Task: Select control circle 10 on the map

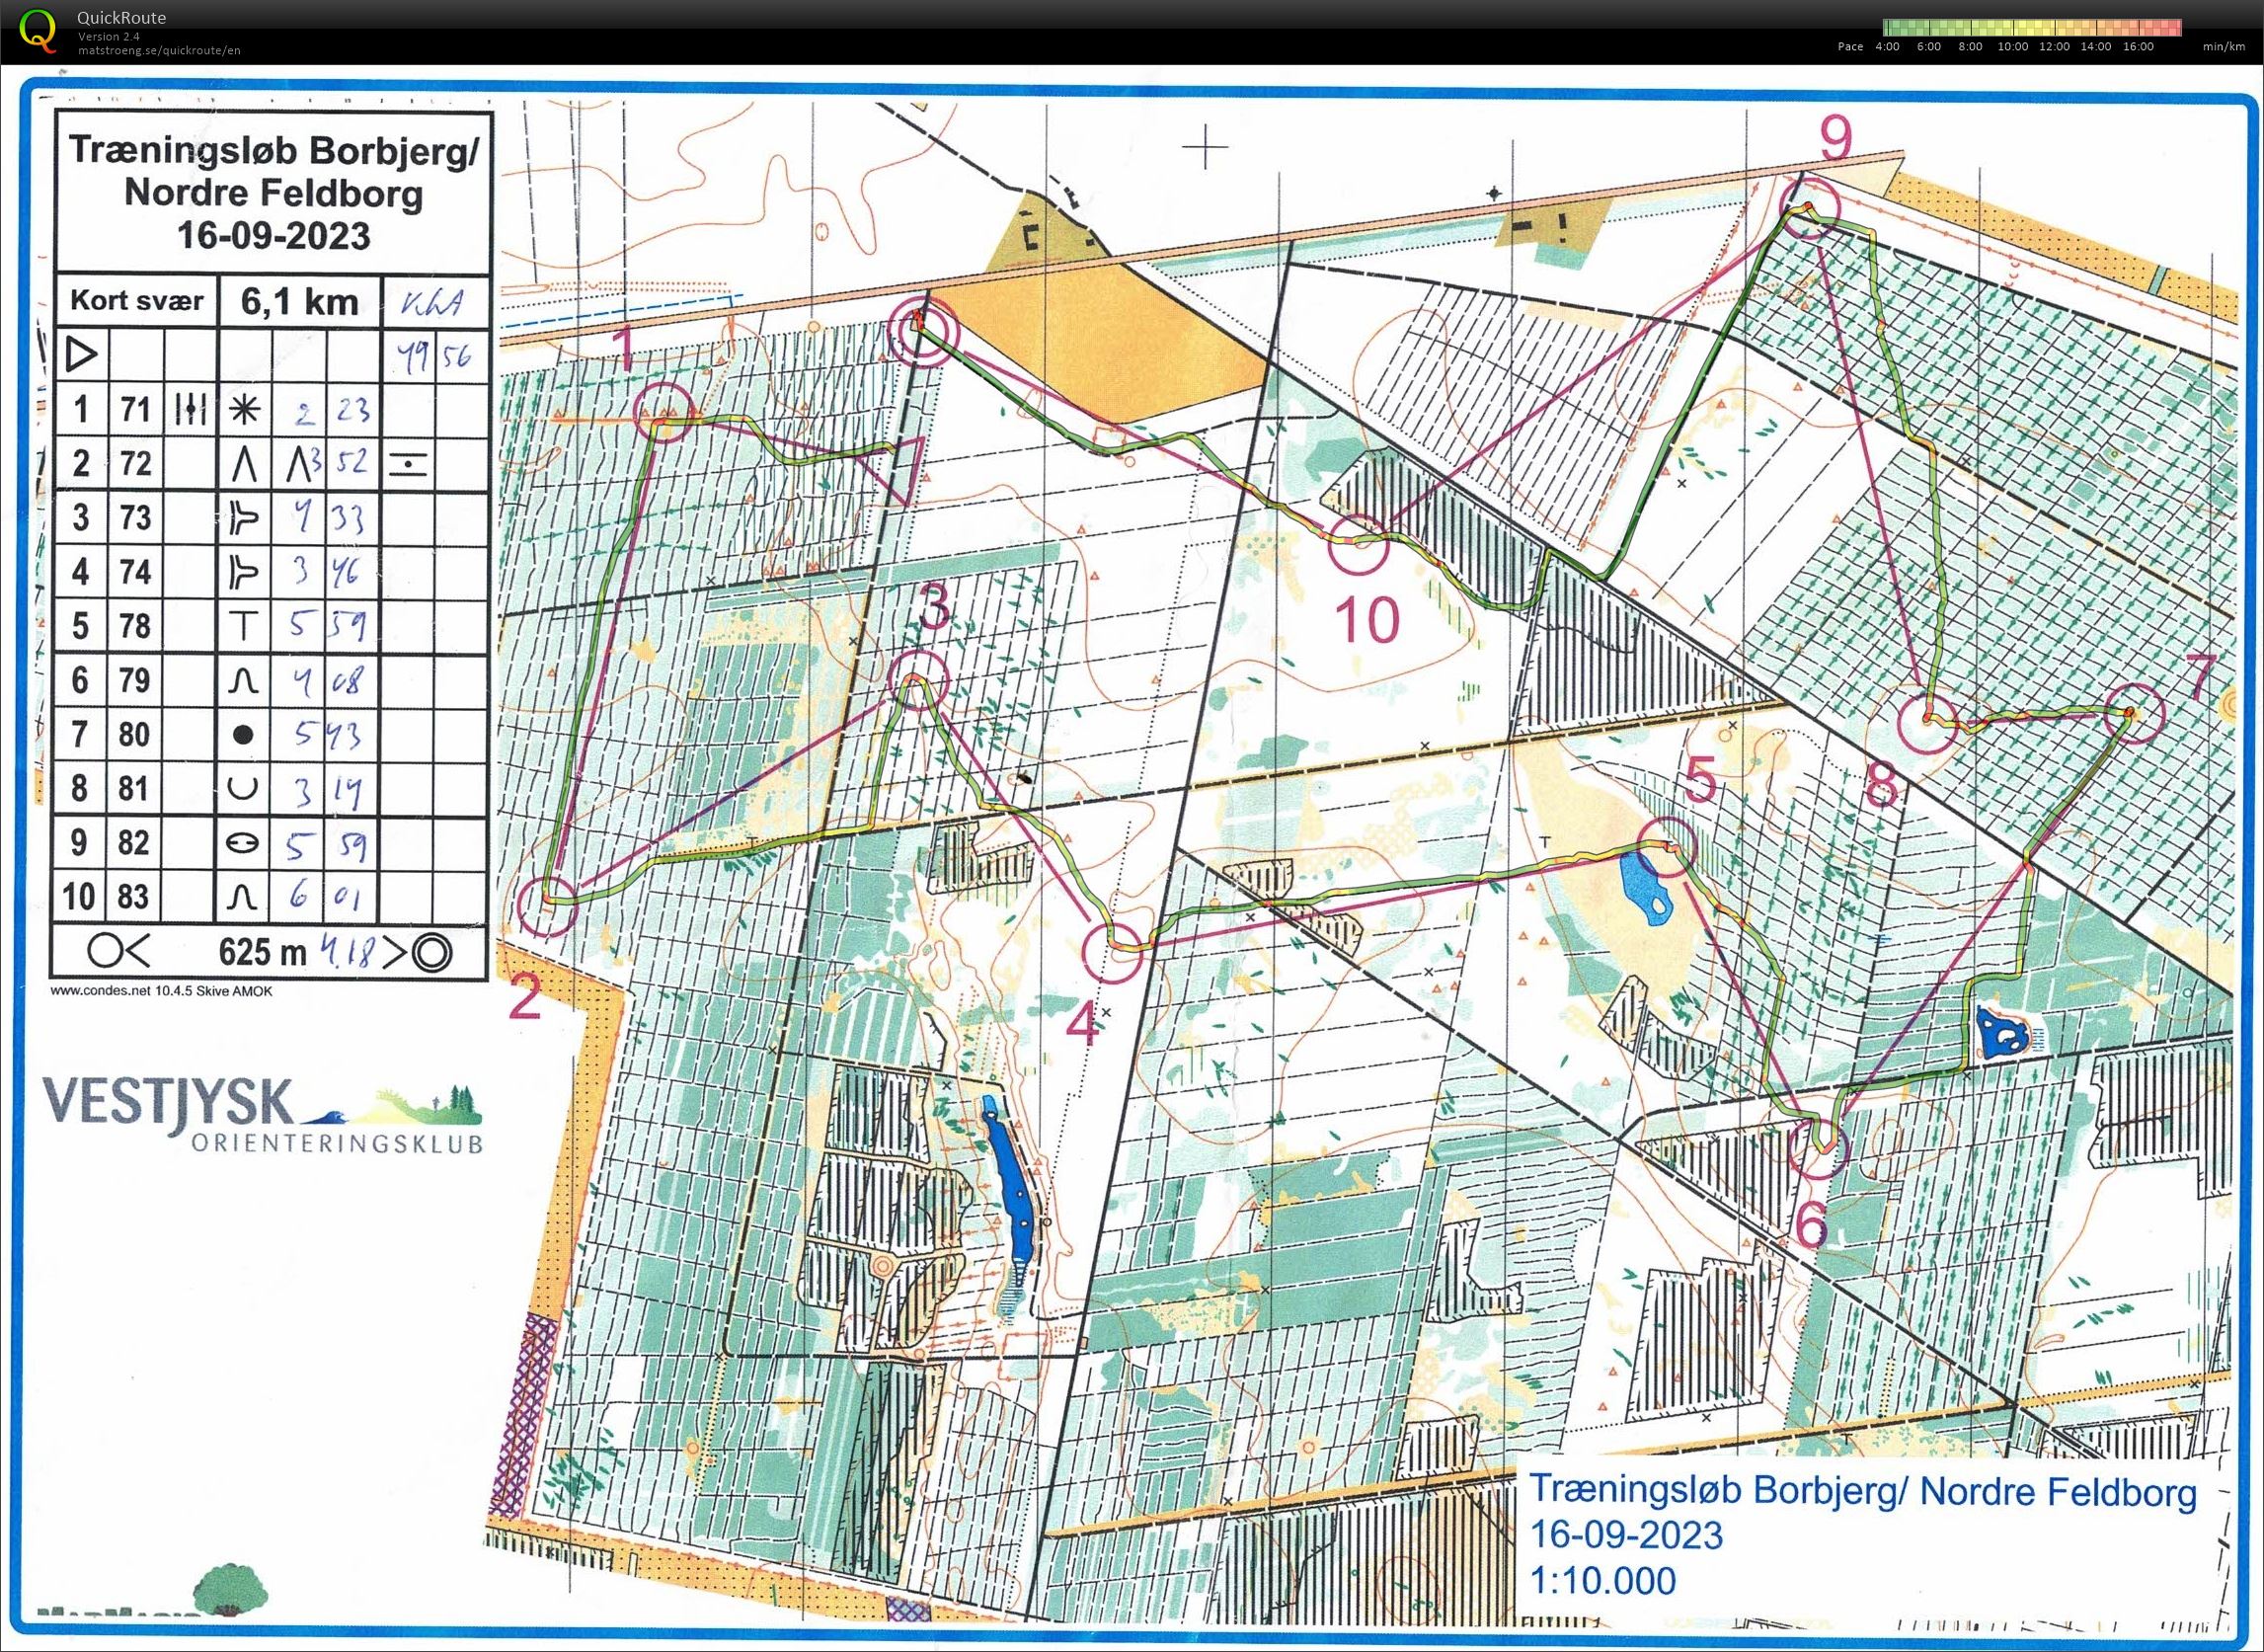Action: click(1360, 544)
